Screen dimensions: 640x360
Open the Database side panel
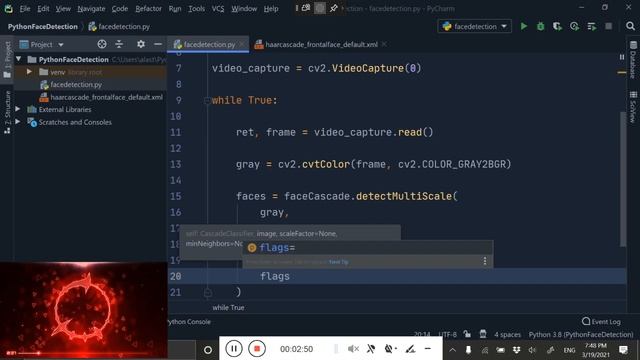(x=633, y=60)
